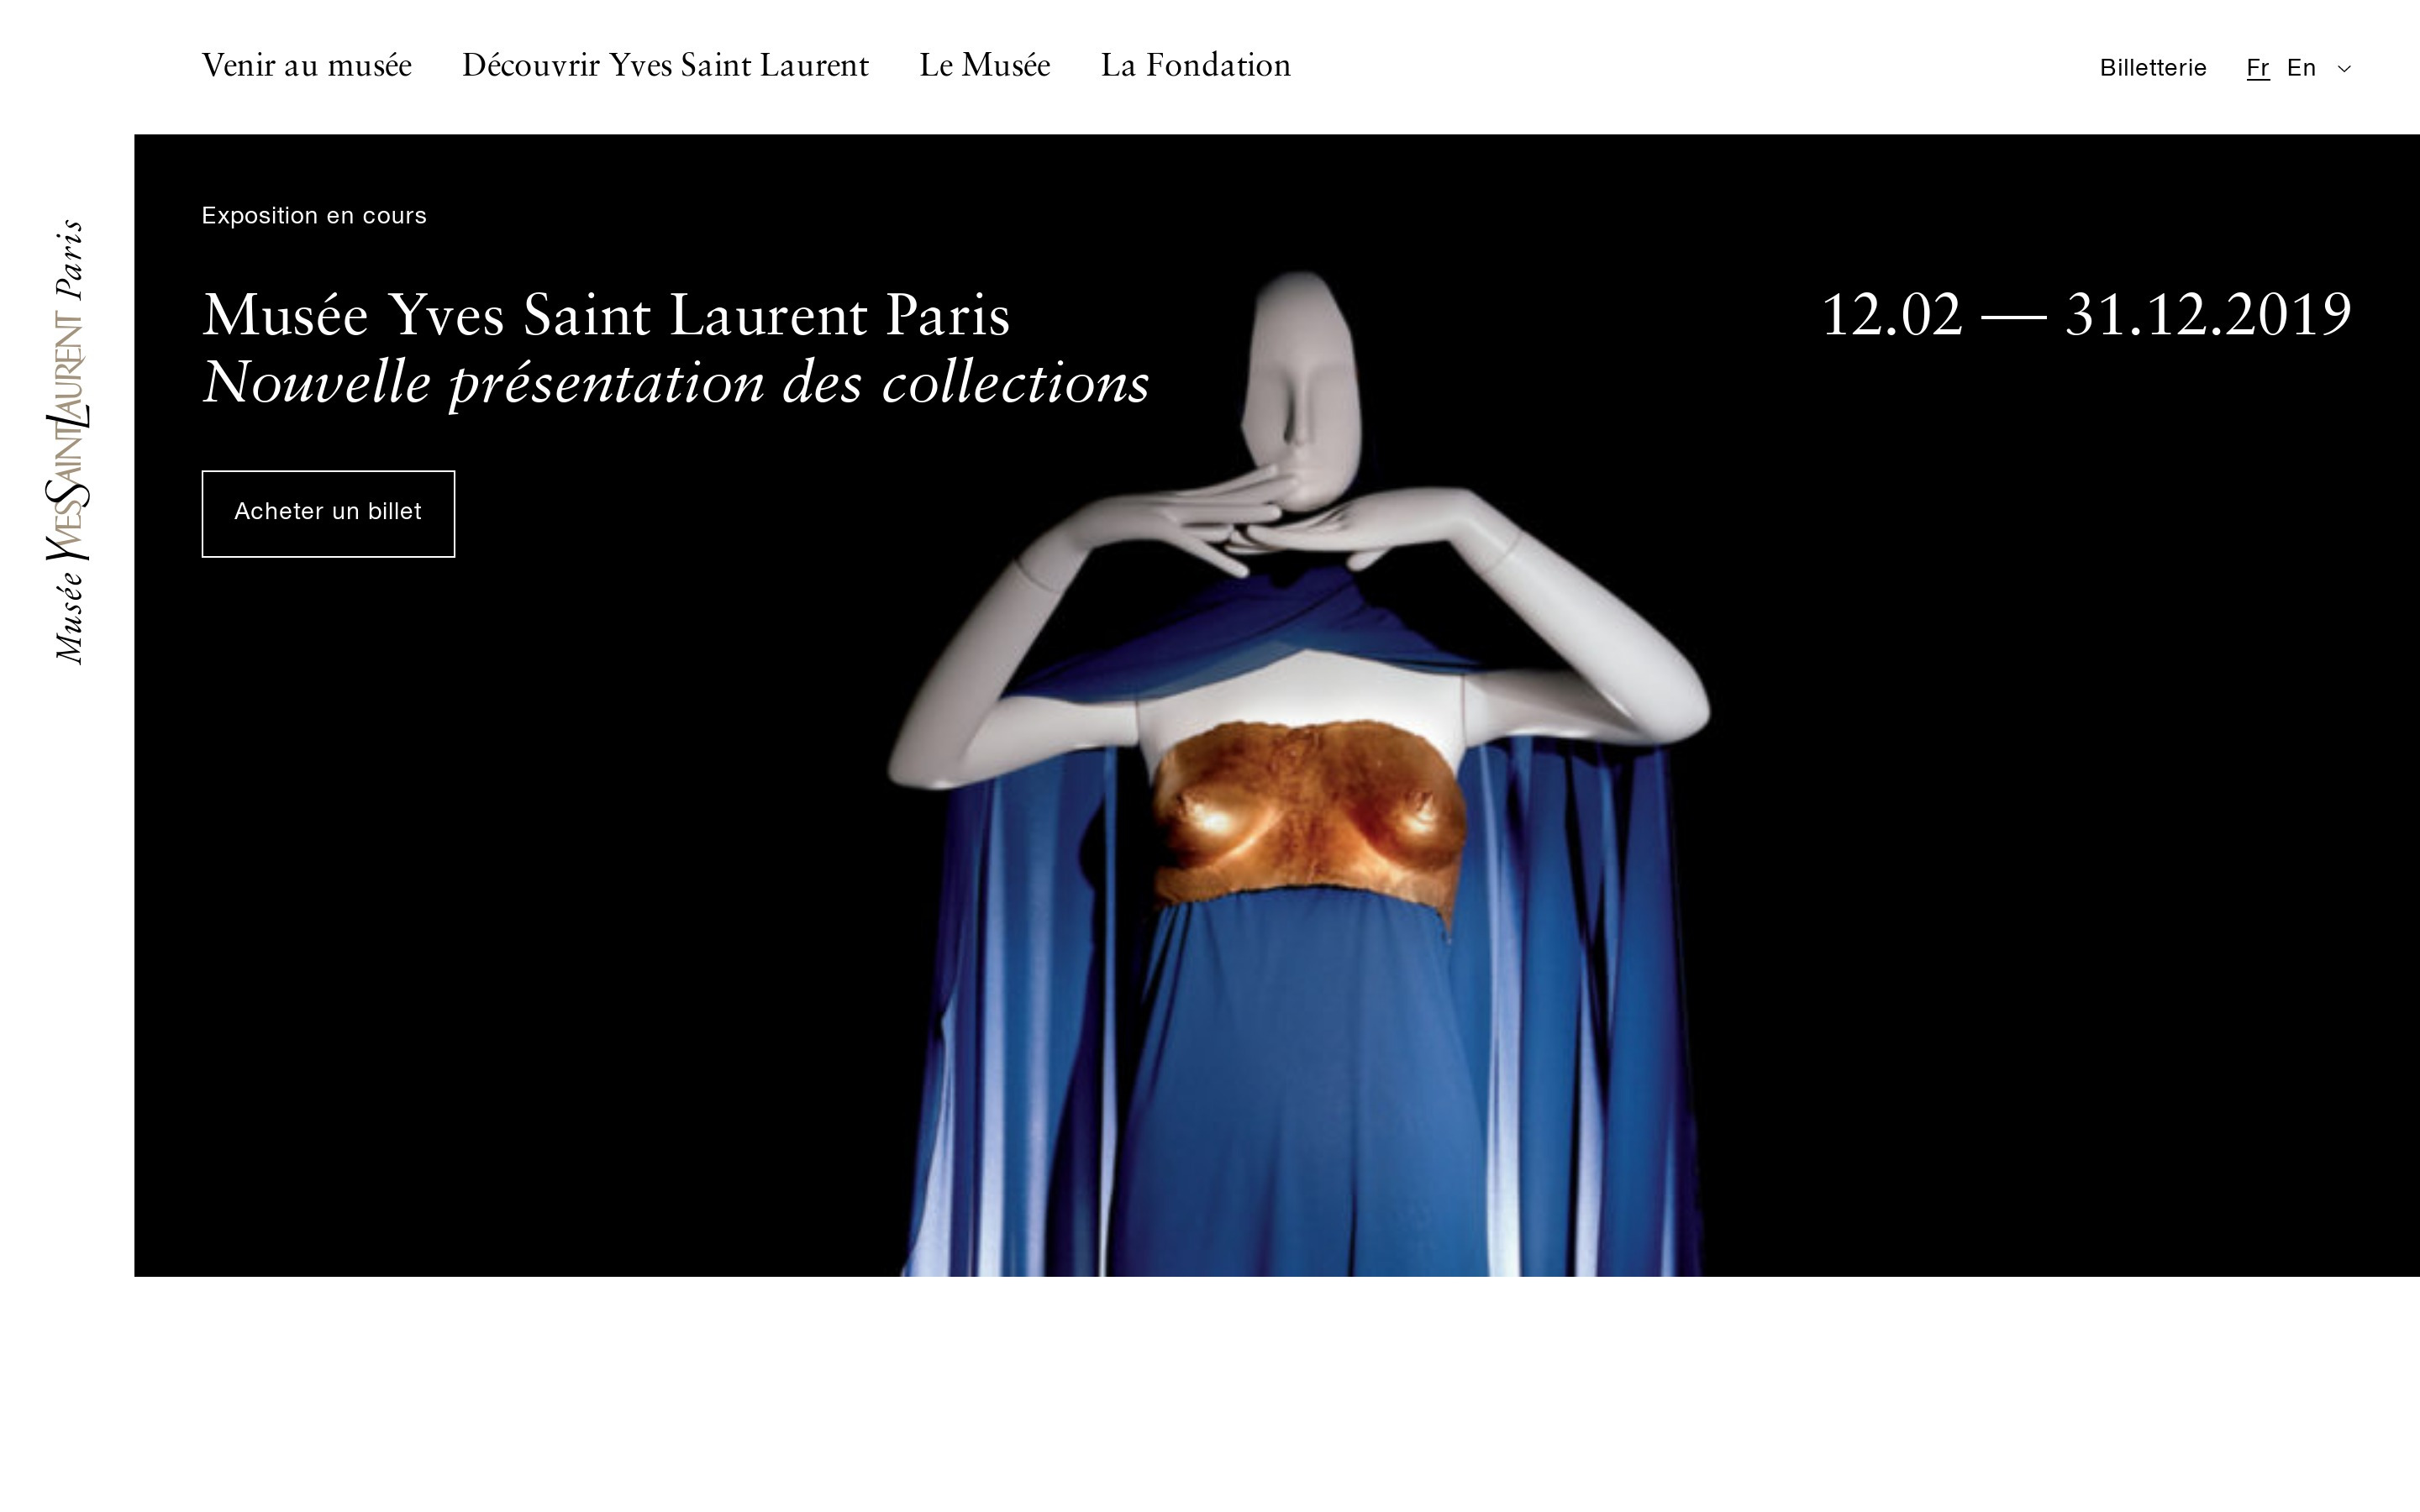Expand the language dropdown chevron

(x=2344, y=69)
